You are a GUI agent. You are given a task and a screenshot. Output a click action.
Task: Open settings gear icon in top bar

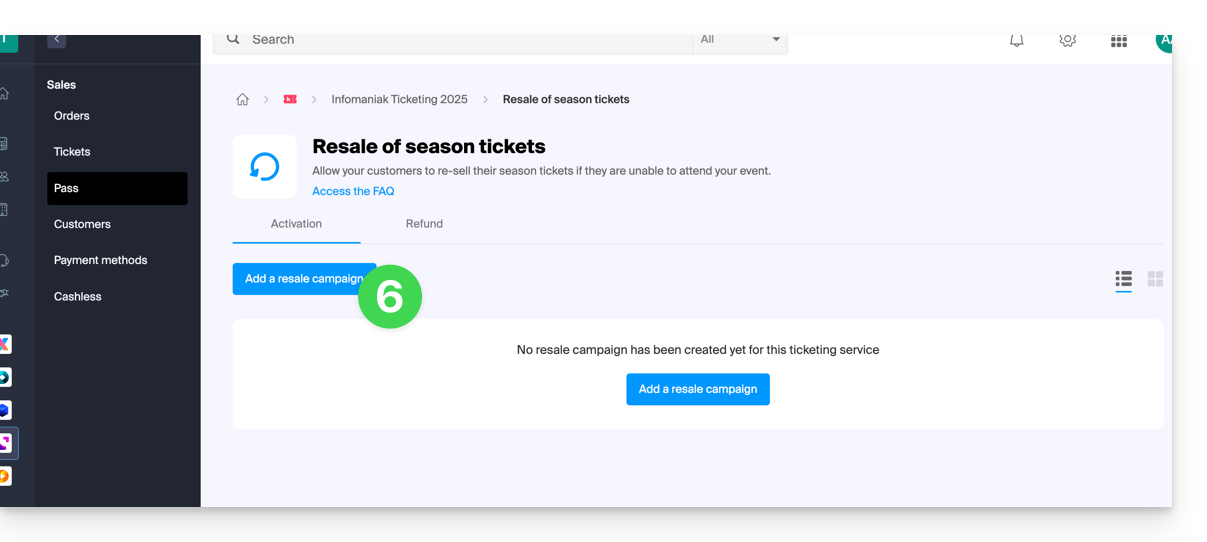[1067, 41]
